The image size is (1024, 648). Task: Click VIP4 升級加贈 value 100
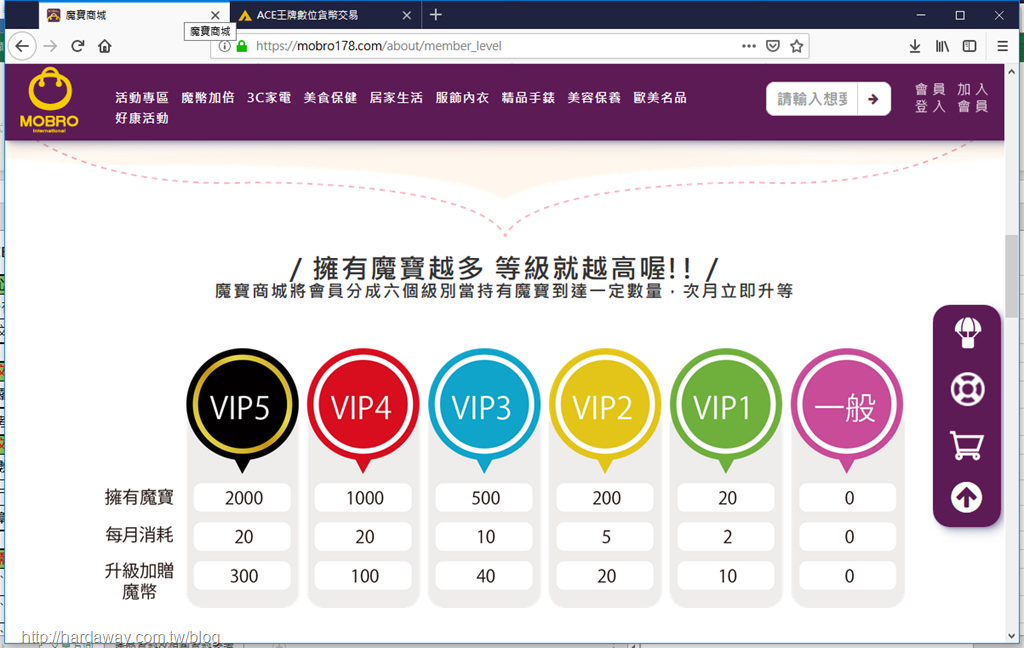click(x=364, y=576)
